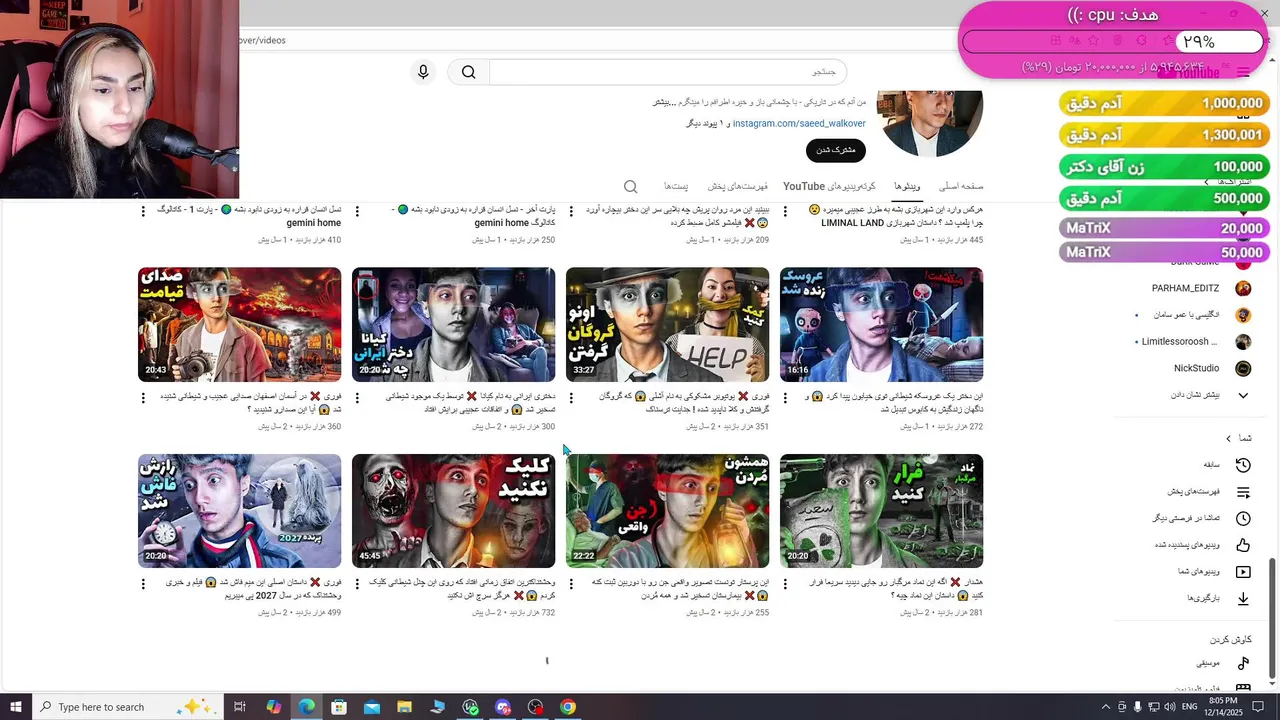The height and width of the screenshot is (720, 1280).
Task: Open Watch Later clock icon in sidebar
Action: (1243, 519)
